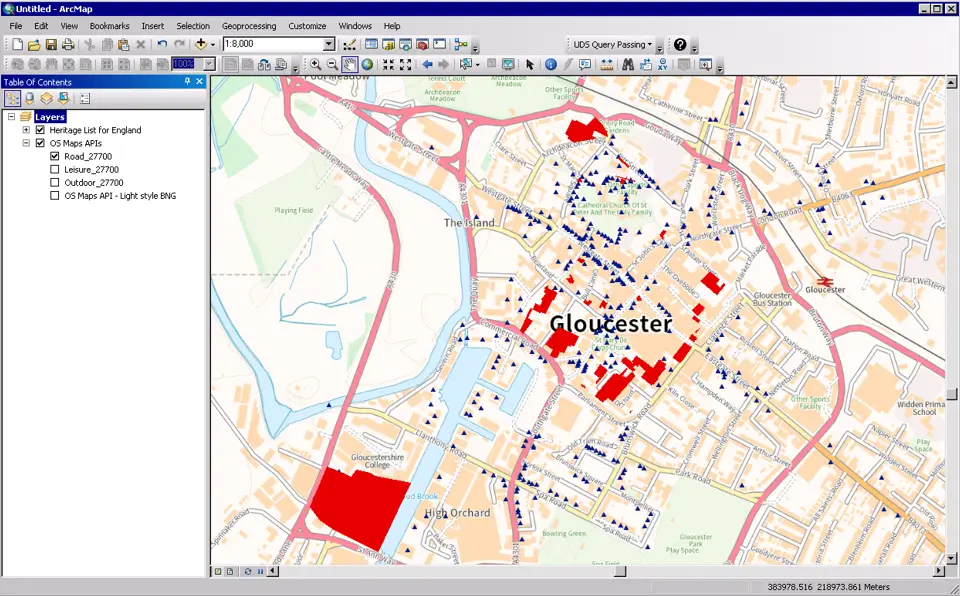Screen dimensions: 960x596
Task: Click the Fixed Zoom In icon
Action: pyautogui.click(x=388, y=64)
